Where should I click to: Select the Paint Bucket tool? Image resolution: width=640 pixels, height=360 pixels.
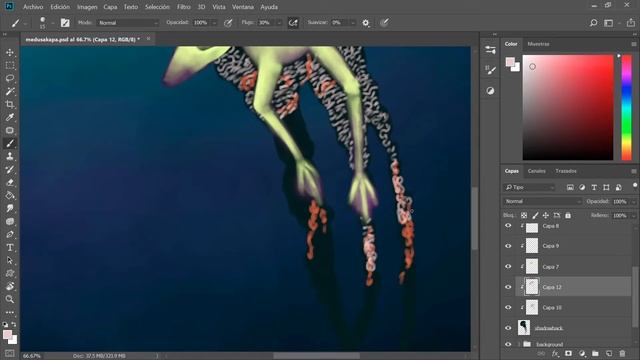10,196
